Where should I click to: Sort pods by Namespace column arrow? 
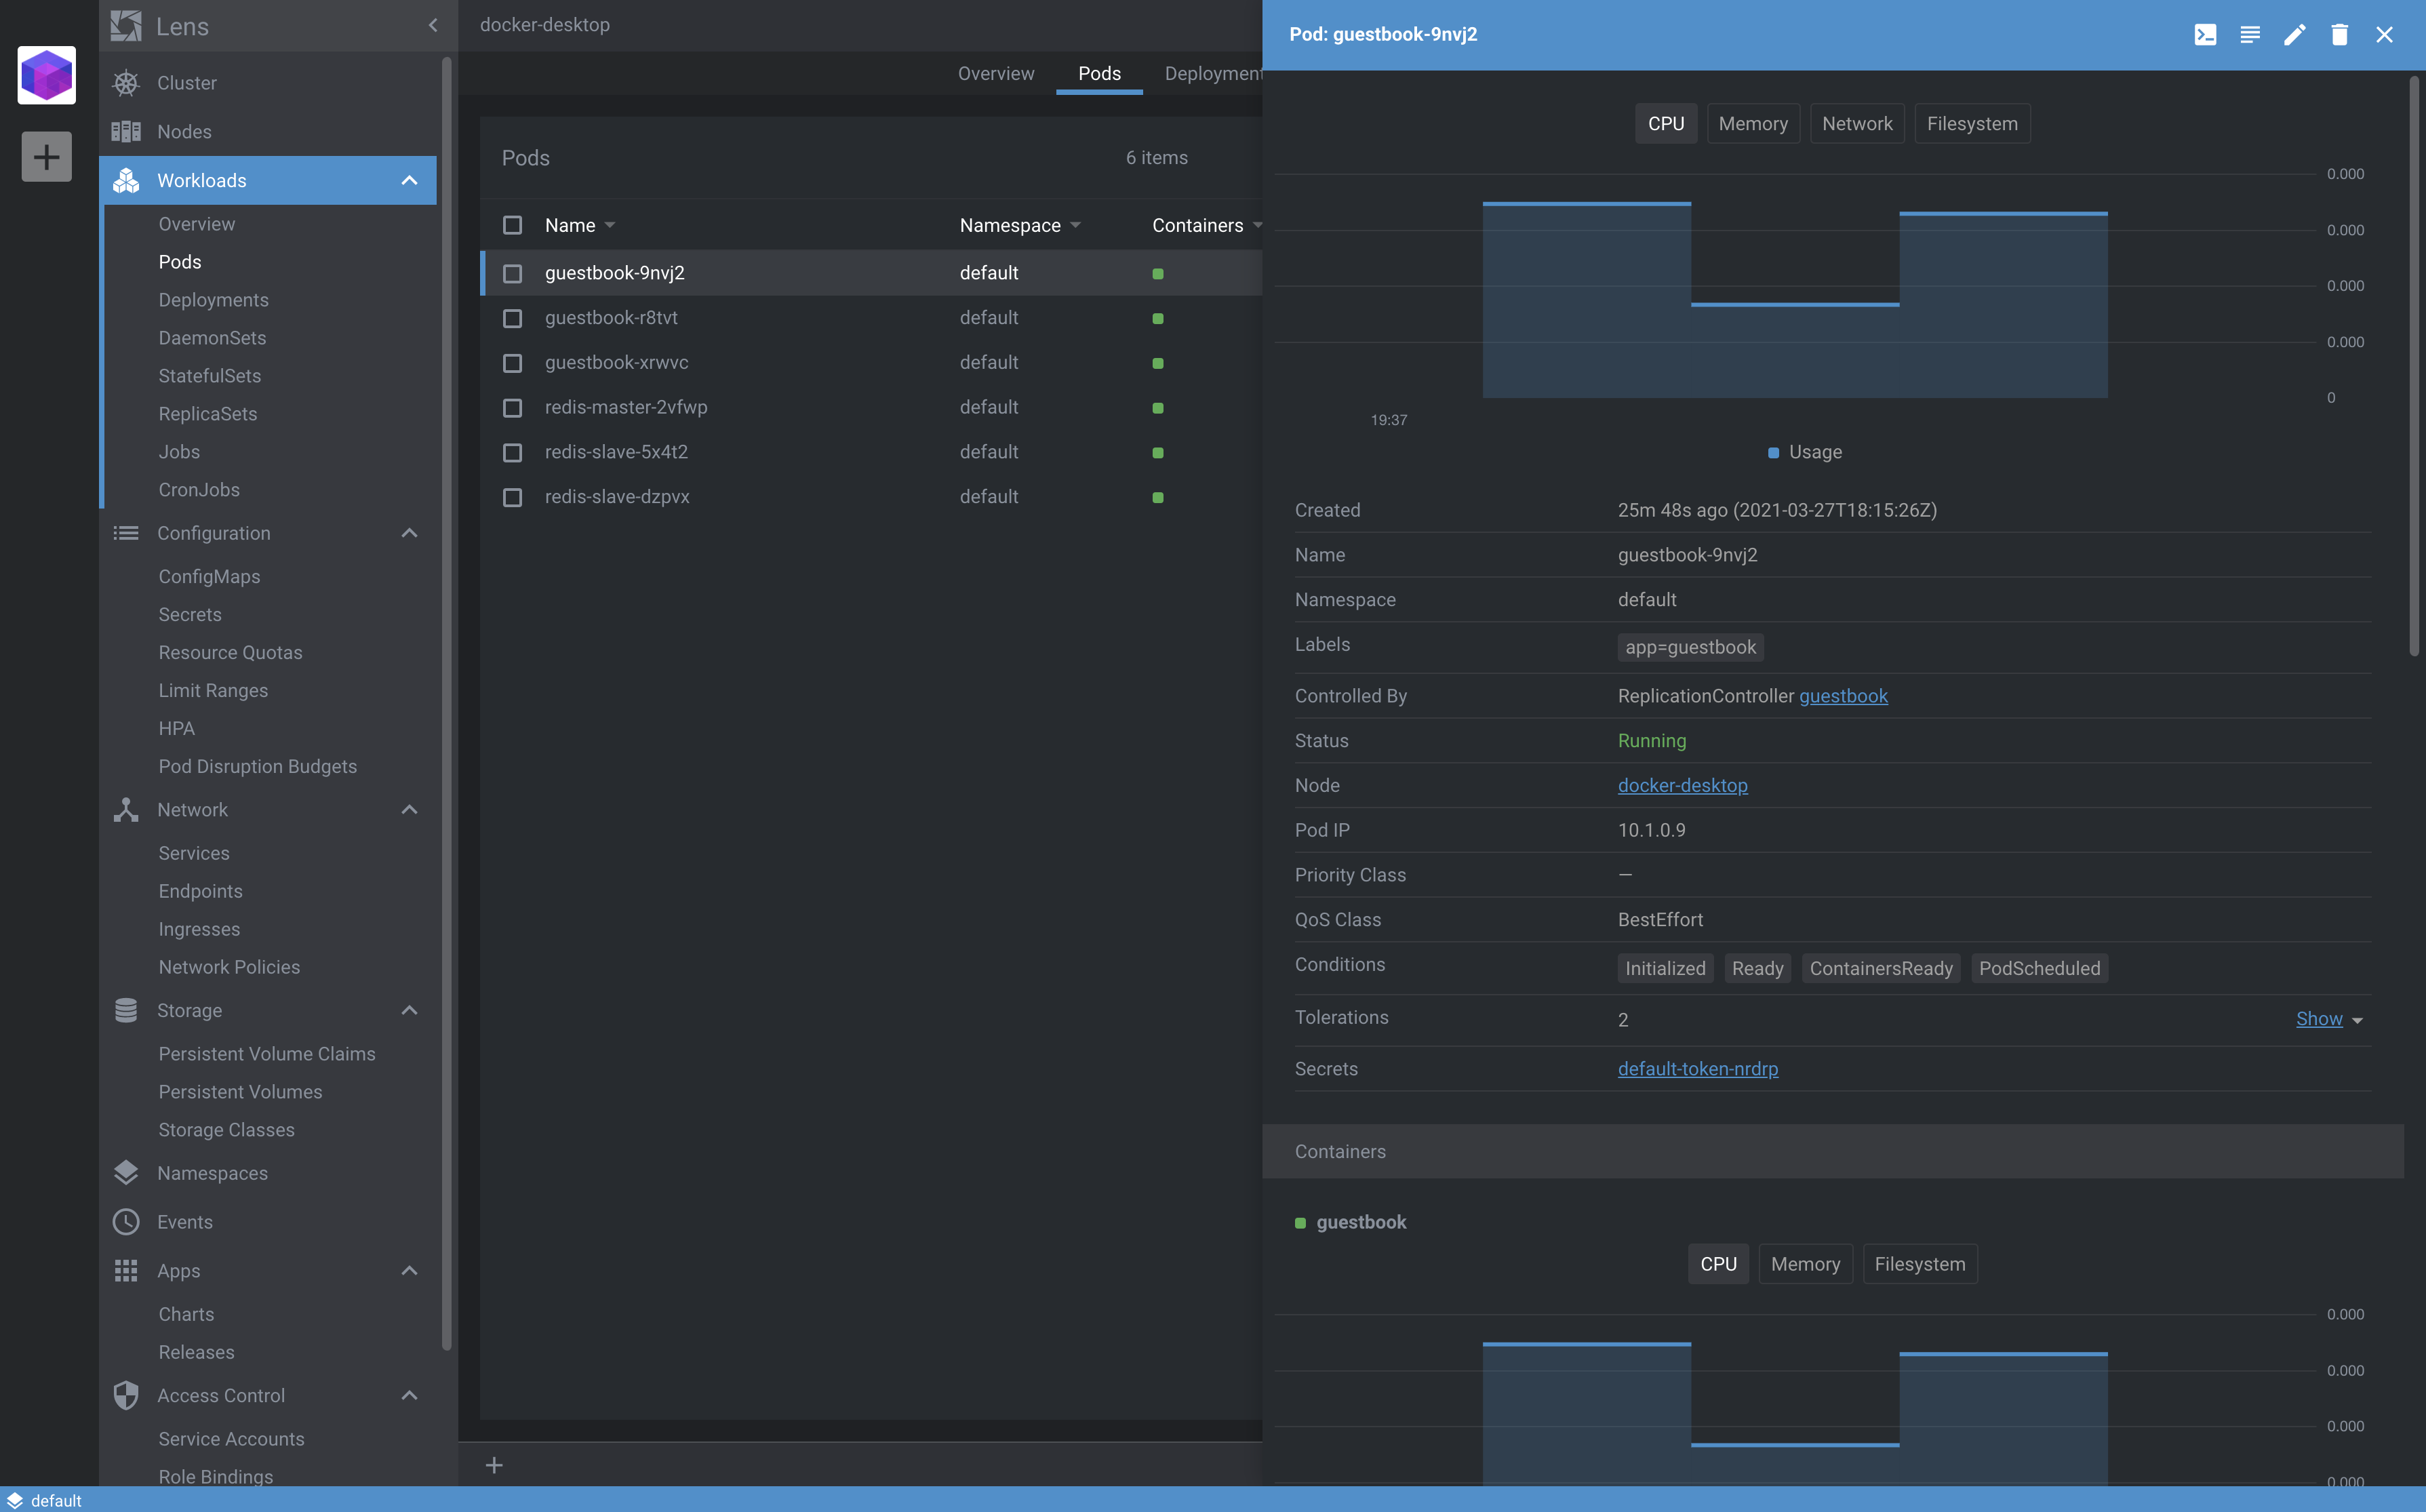[x=1075, y=226]
